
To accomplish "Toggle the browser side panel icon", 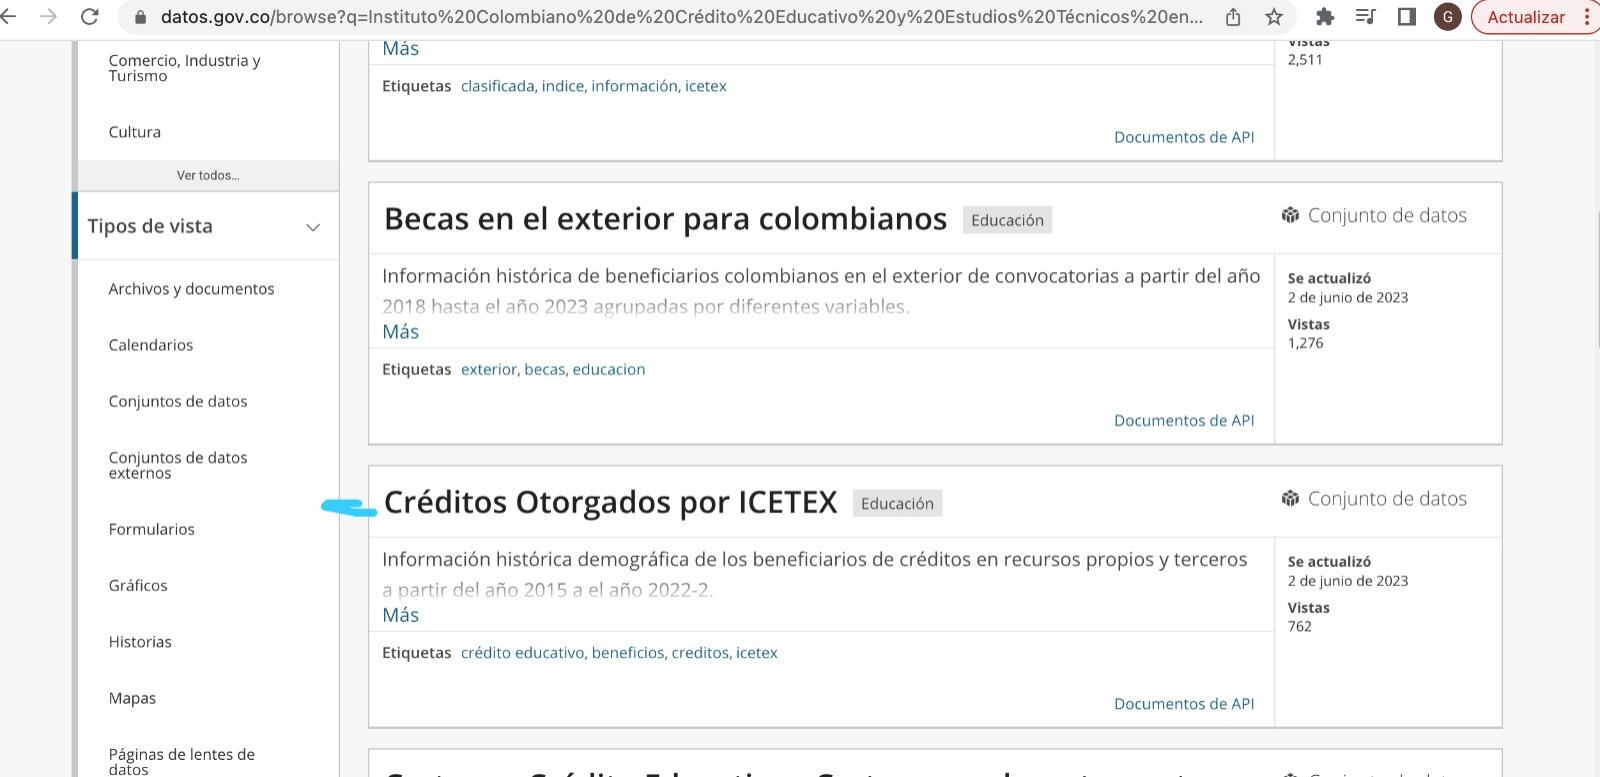I will tap(1406, 17).
